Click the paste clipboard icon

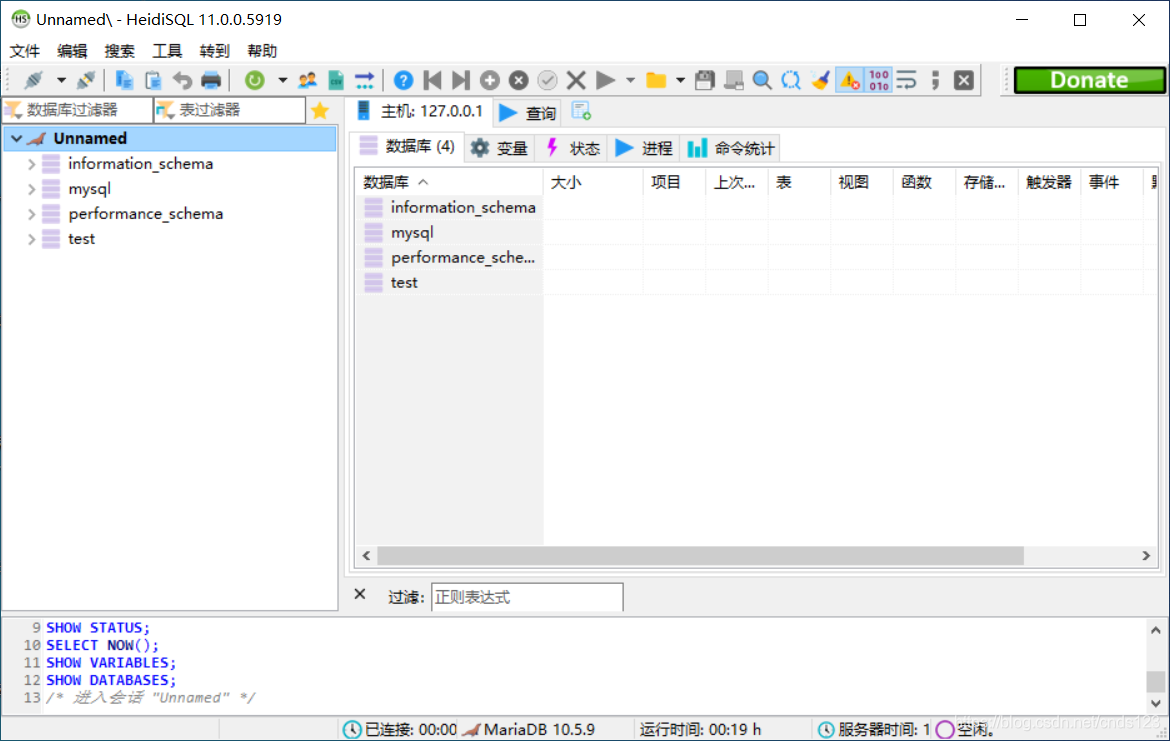[x=153, y=80]
